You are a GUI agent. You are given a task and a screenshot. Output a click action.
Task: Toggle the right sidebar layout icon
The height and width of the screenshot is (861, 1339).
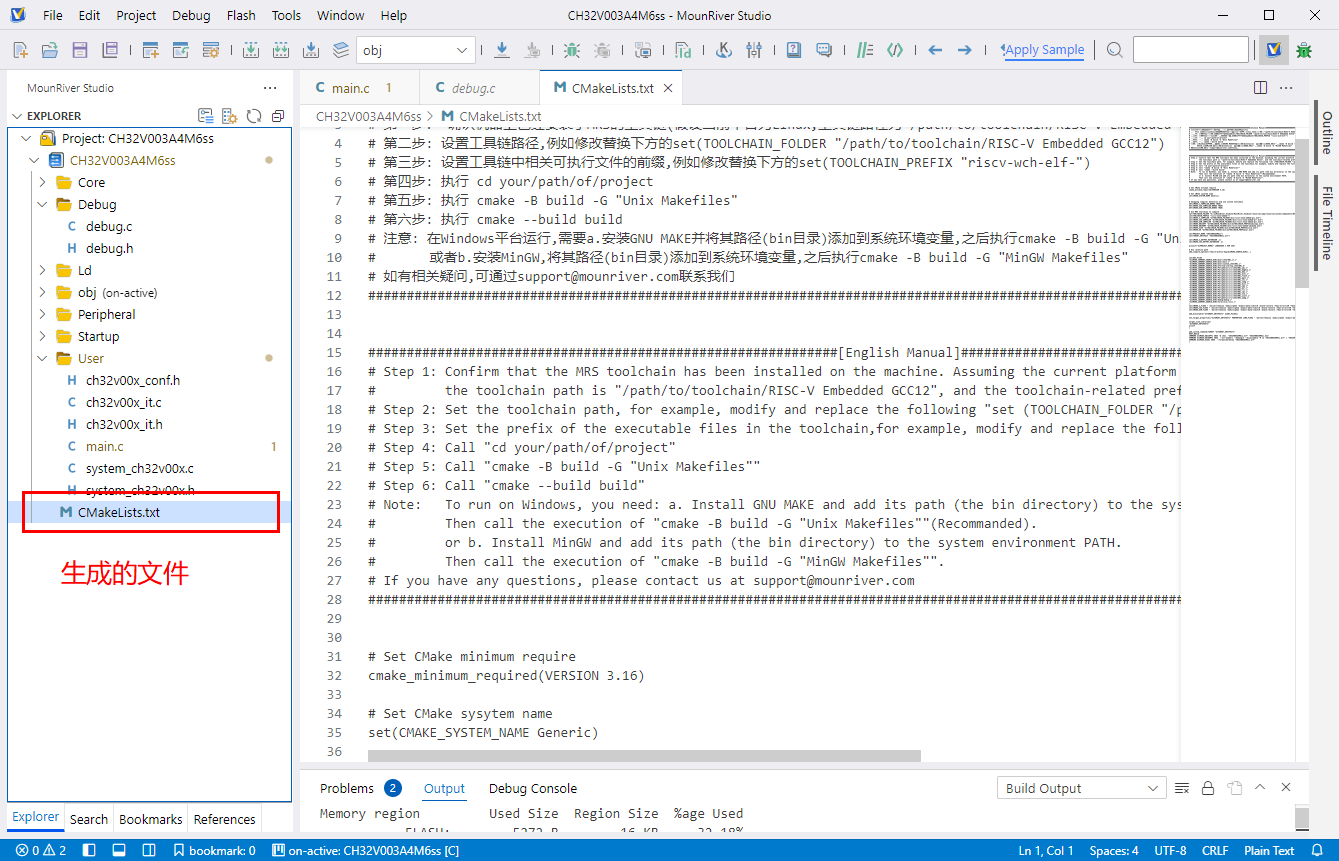pyautogui.click(x=149, y=851)
